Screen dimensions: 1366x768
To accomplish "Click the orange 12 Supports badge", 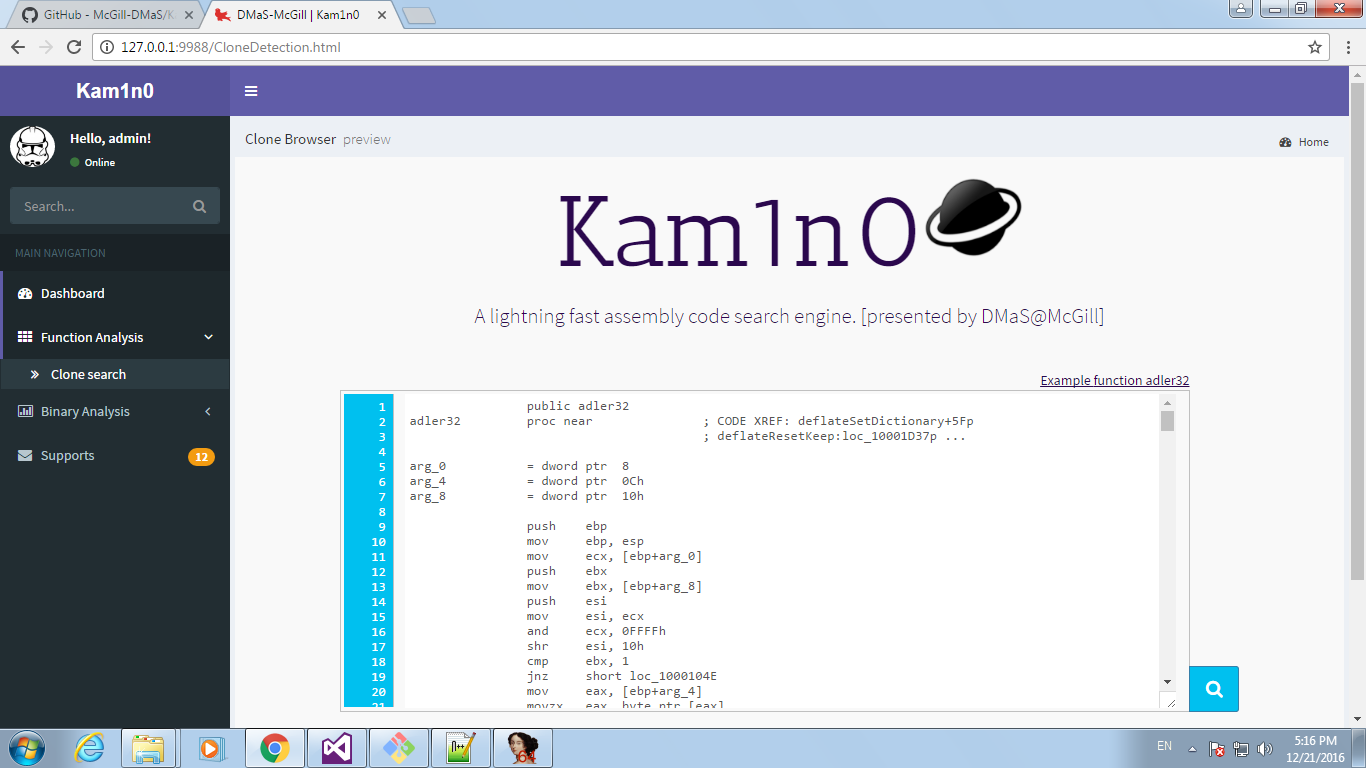I will [201, 457].
